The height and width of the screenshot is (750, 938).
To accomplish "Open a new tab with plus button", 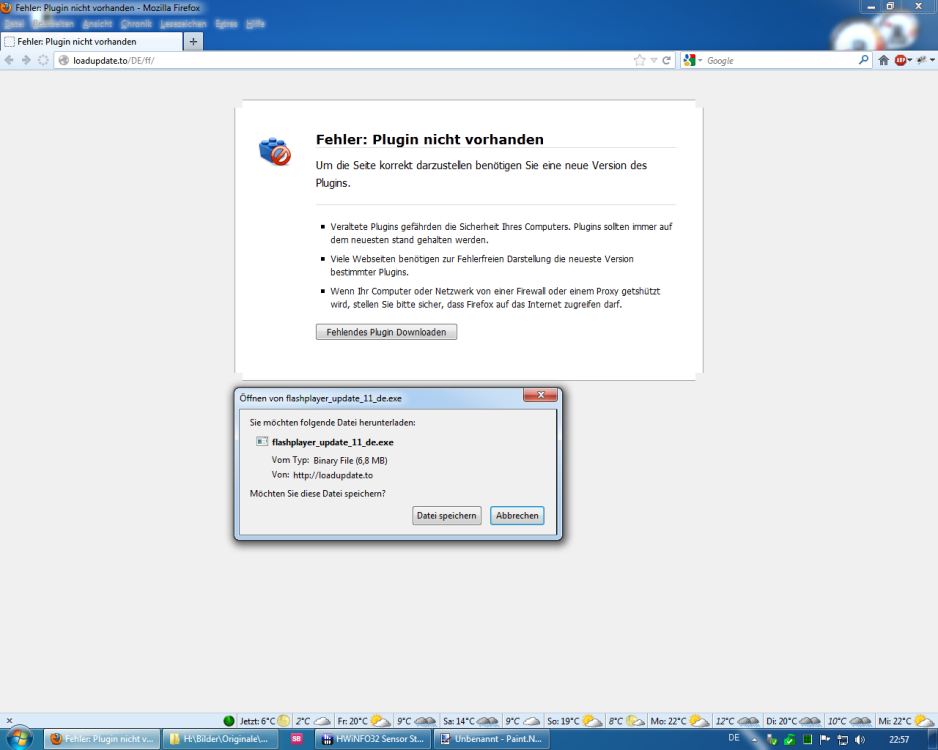I will pos(193,41).
